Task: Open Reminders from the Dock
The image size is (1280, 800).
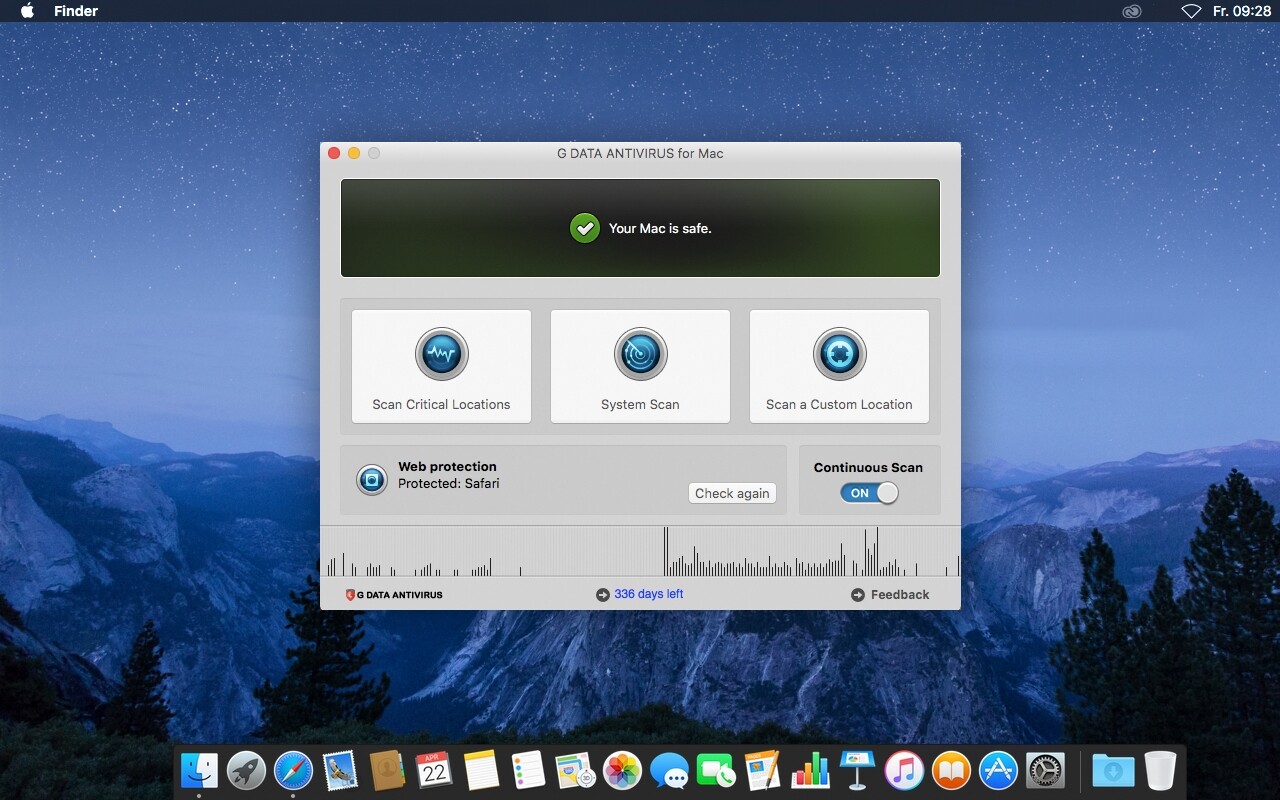Action: click(528, 771)
